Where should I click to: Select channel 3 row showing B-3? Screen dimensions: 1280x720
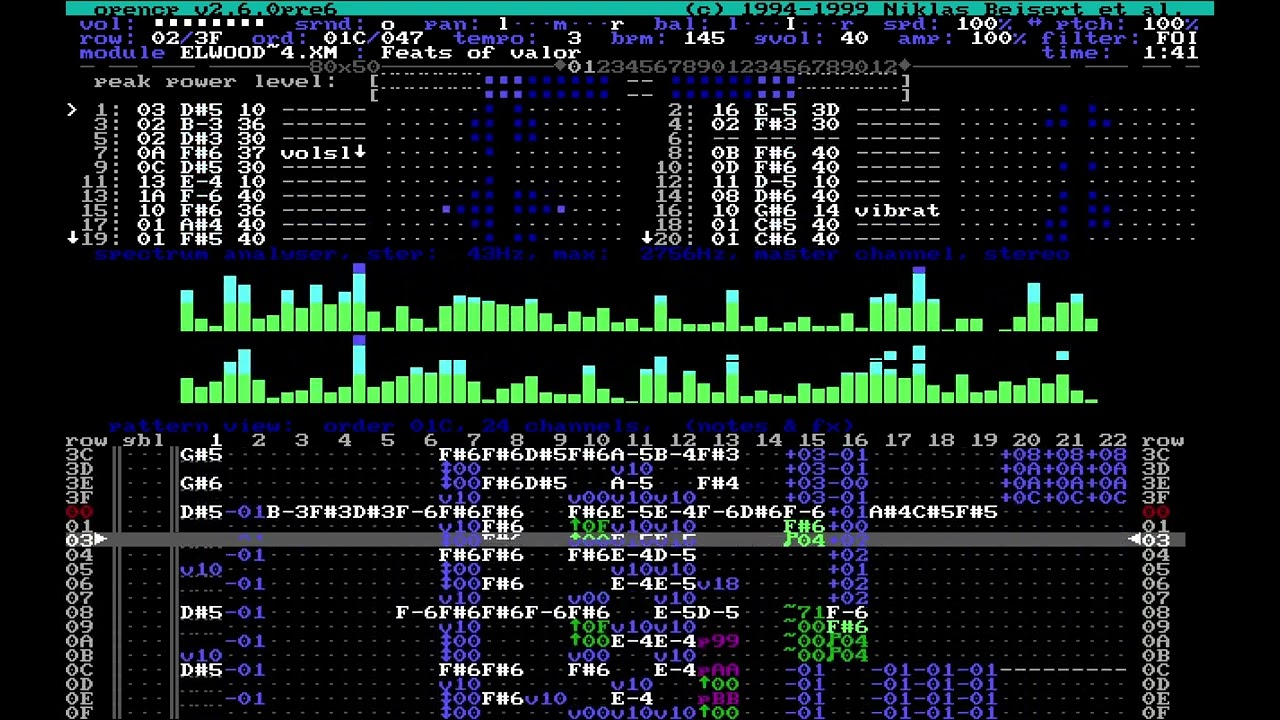coord(345,124)
